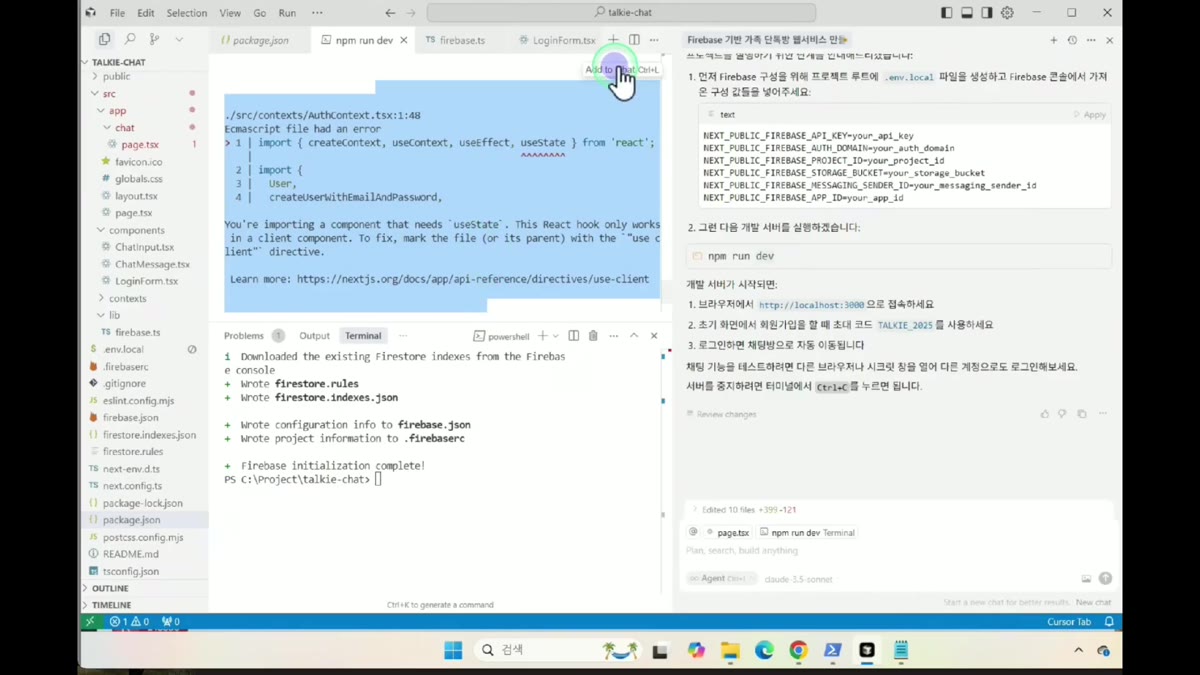Open the Selection menu
This screenshot has height=675, width=1200.
point(186,13)
